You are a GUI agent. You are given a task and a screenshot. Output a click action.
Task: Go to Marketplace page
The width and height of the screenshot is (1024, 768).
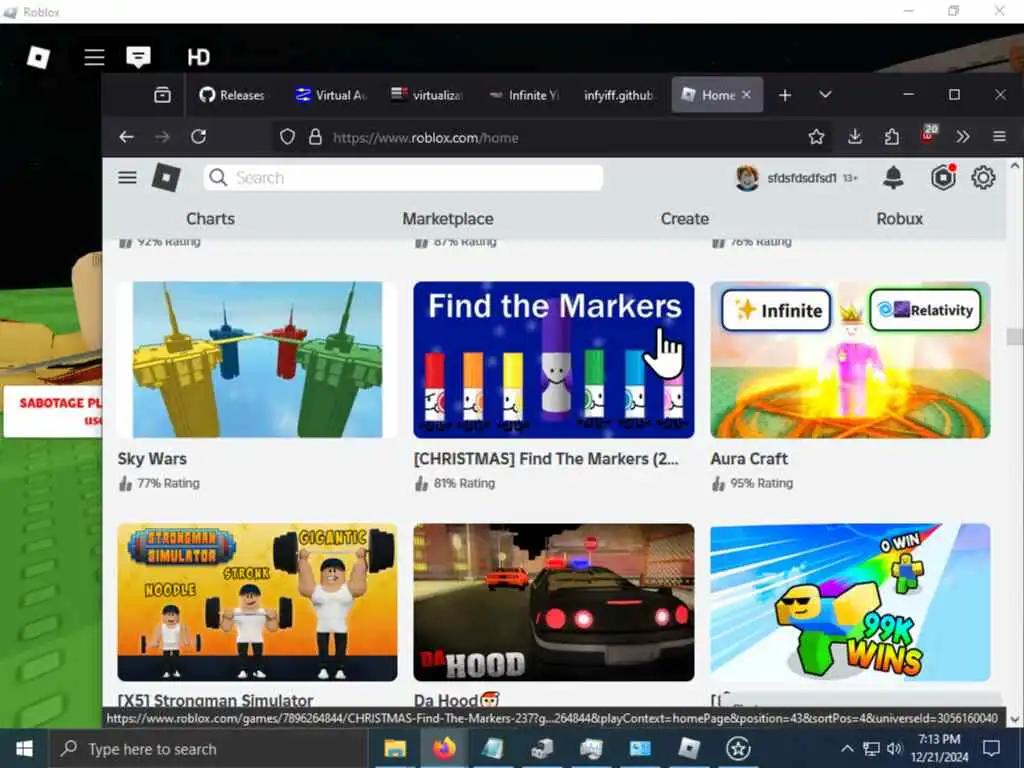(x=448, y=219)
